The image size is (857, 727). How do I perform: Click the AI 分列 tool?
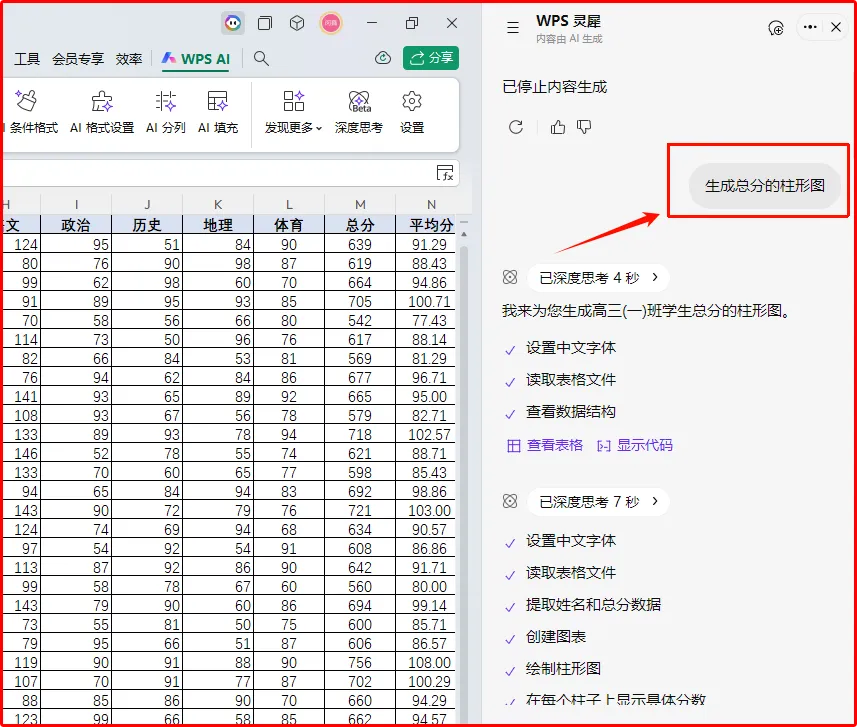(166, 112)
